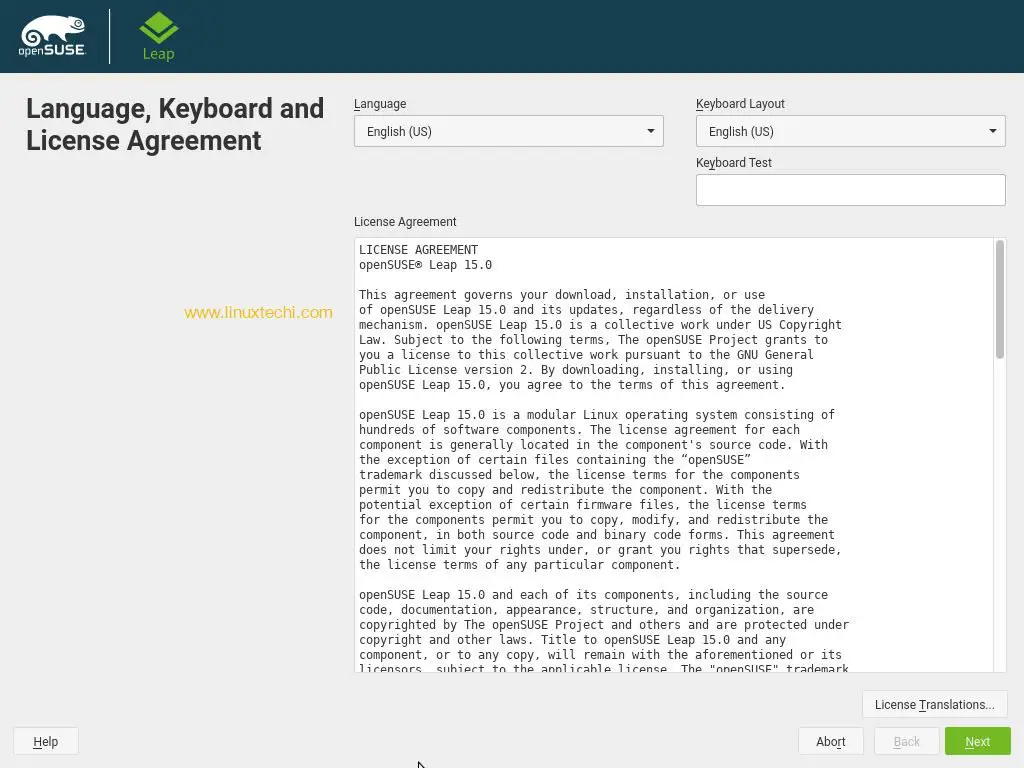The width and height of the screenshot is (1024, 768).
Task: Click the 'openSUSE® Leap 15.0' line
Action: click(425, 264)
